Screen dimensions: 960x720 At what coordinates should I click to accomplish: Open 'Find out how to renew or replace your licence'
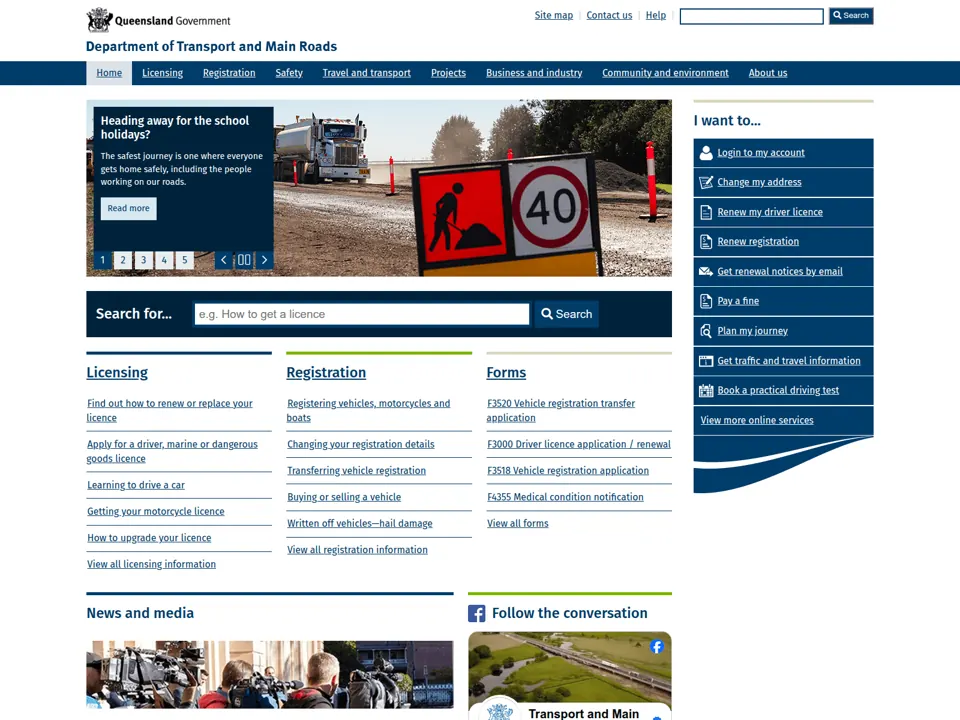coord(170,411)
